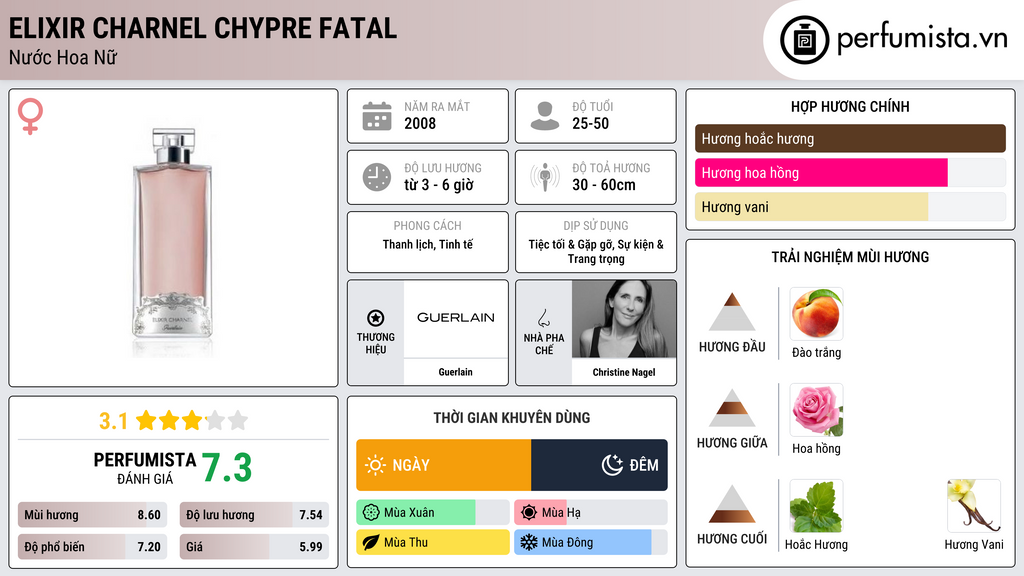Click the star badge icon above Thương hiệu

[x=376, y=318]
